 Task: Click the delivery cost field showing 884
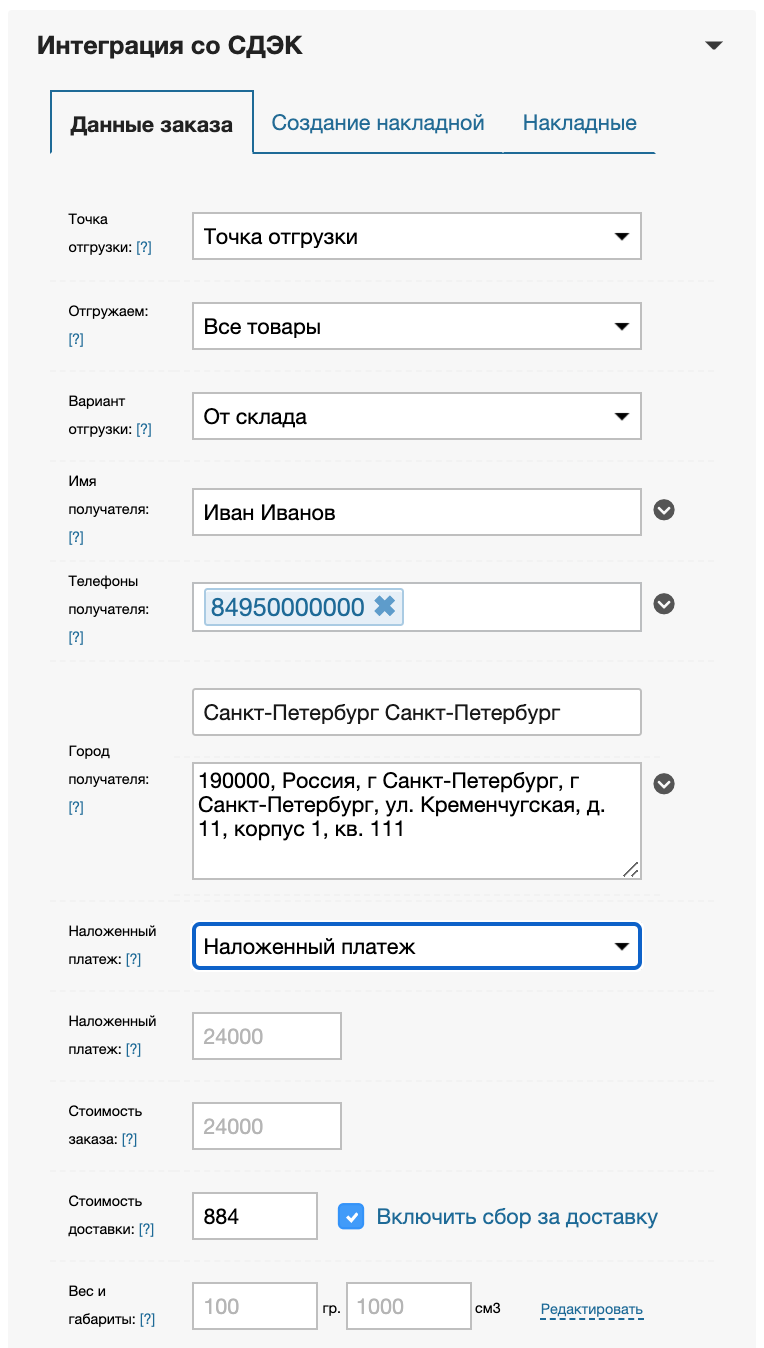tap(254, 1217)
